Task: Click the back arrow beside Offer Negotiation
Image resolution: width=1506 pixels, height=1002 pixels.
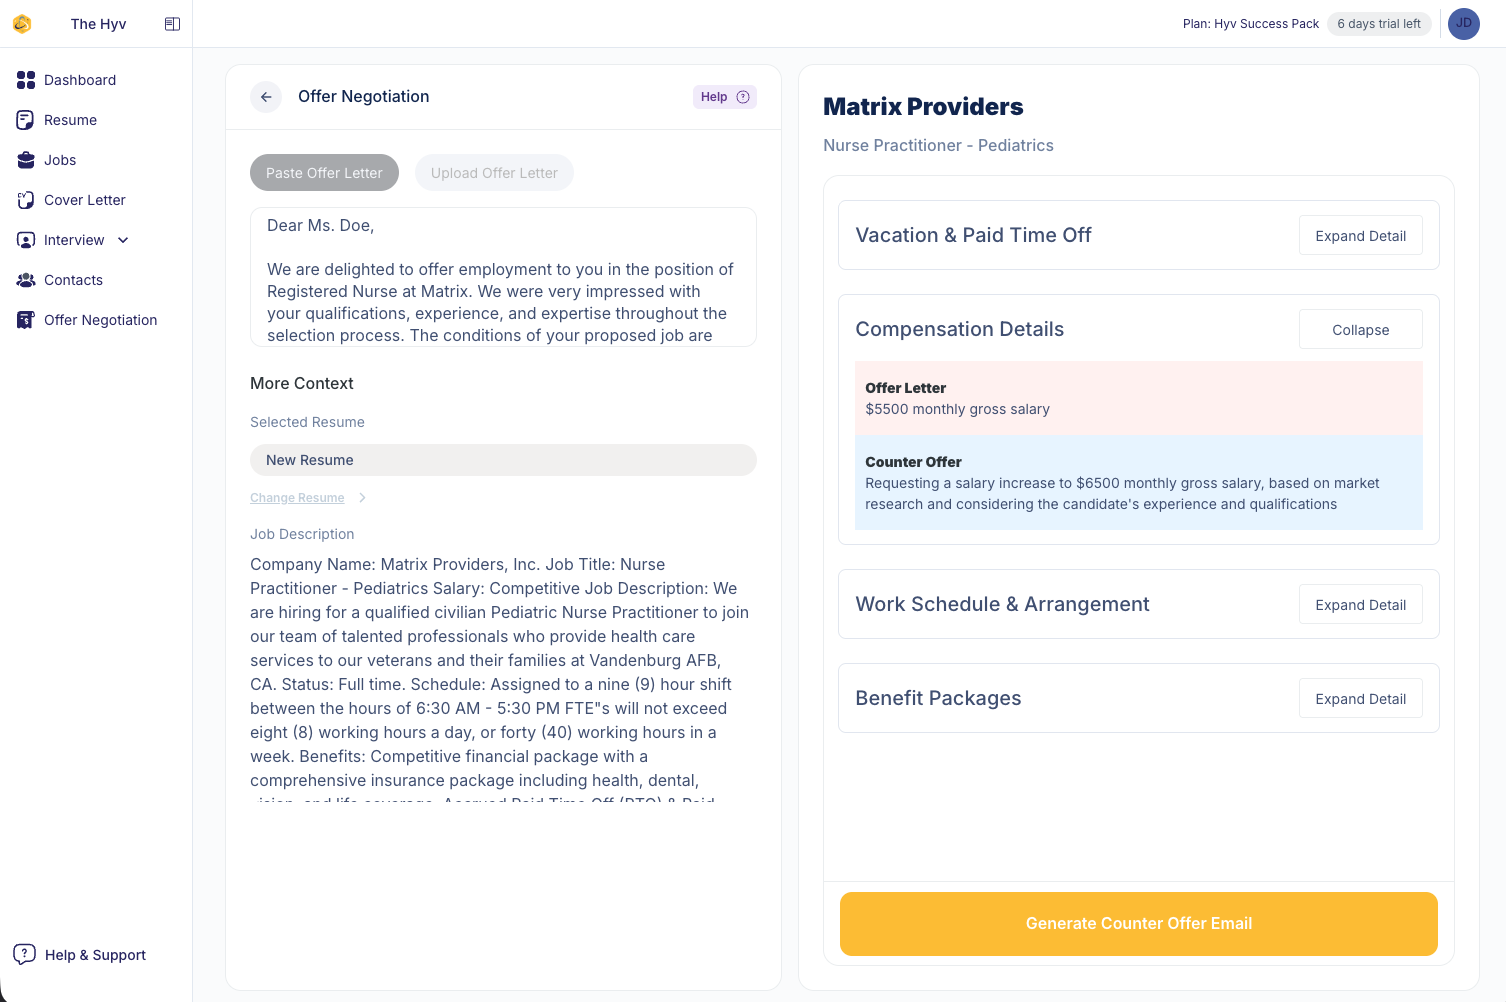Action: point(266,97)
